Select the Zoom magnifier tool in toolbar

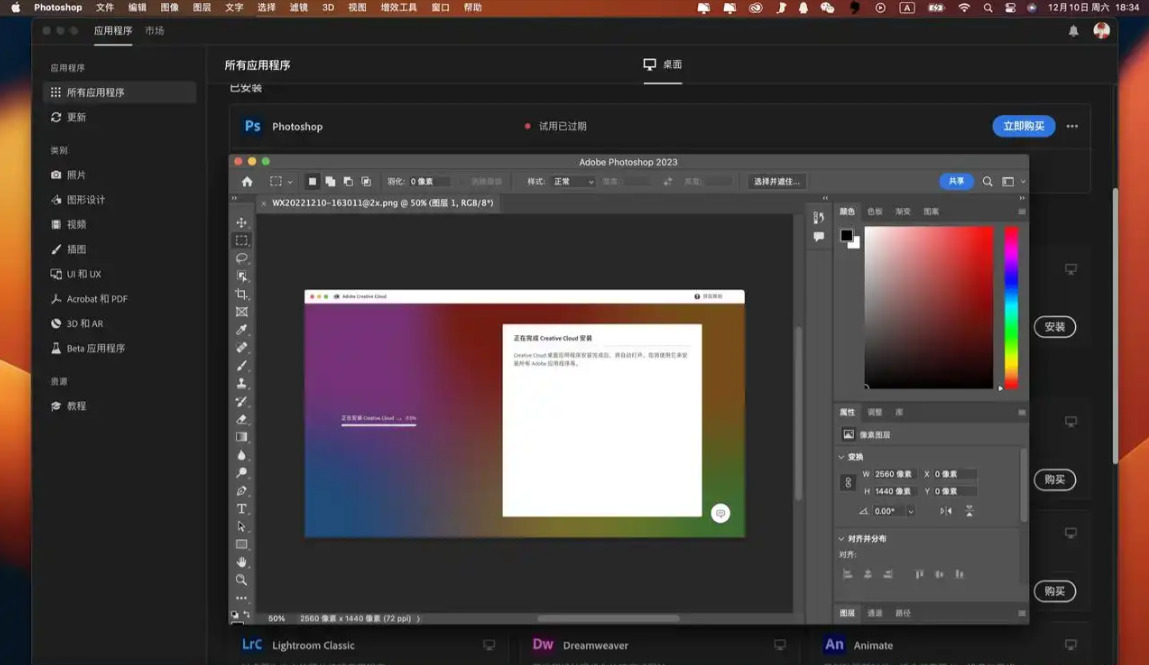point(241,580)
